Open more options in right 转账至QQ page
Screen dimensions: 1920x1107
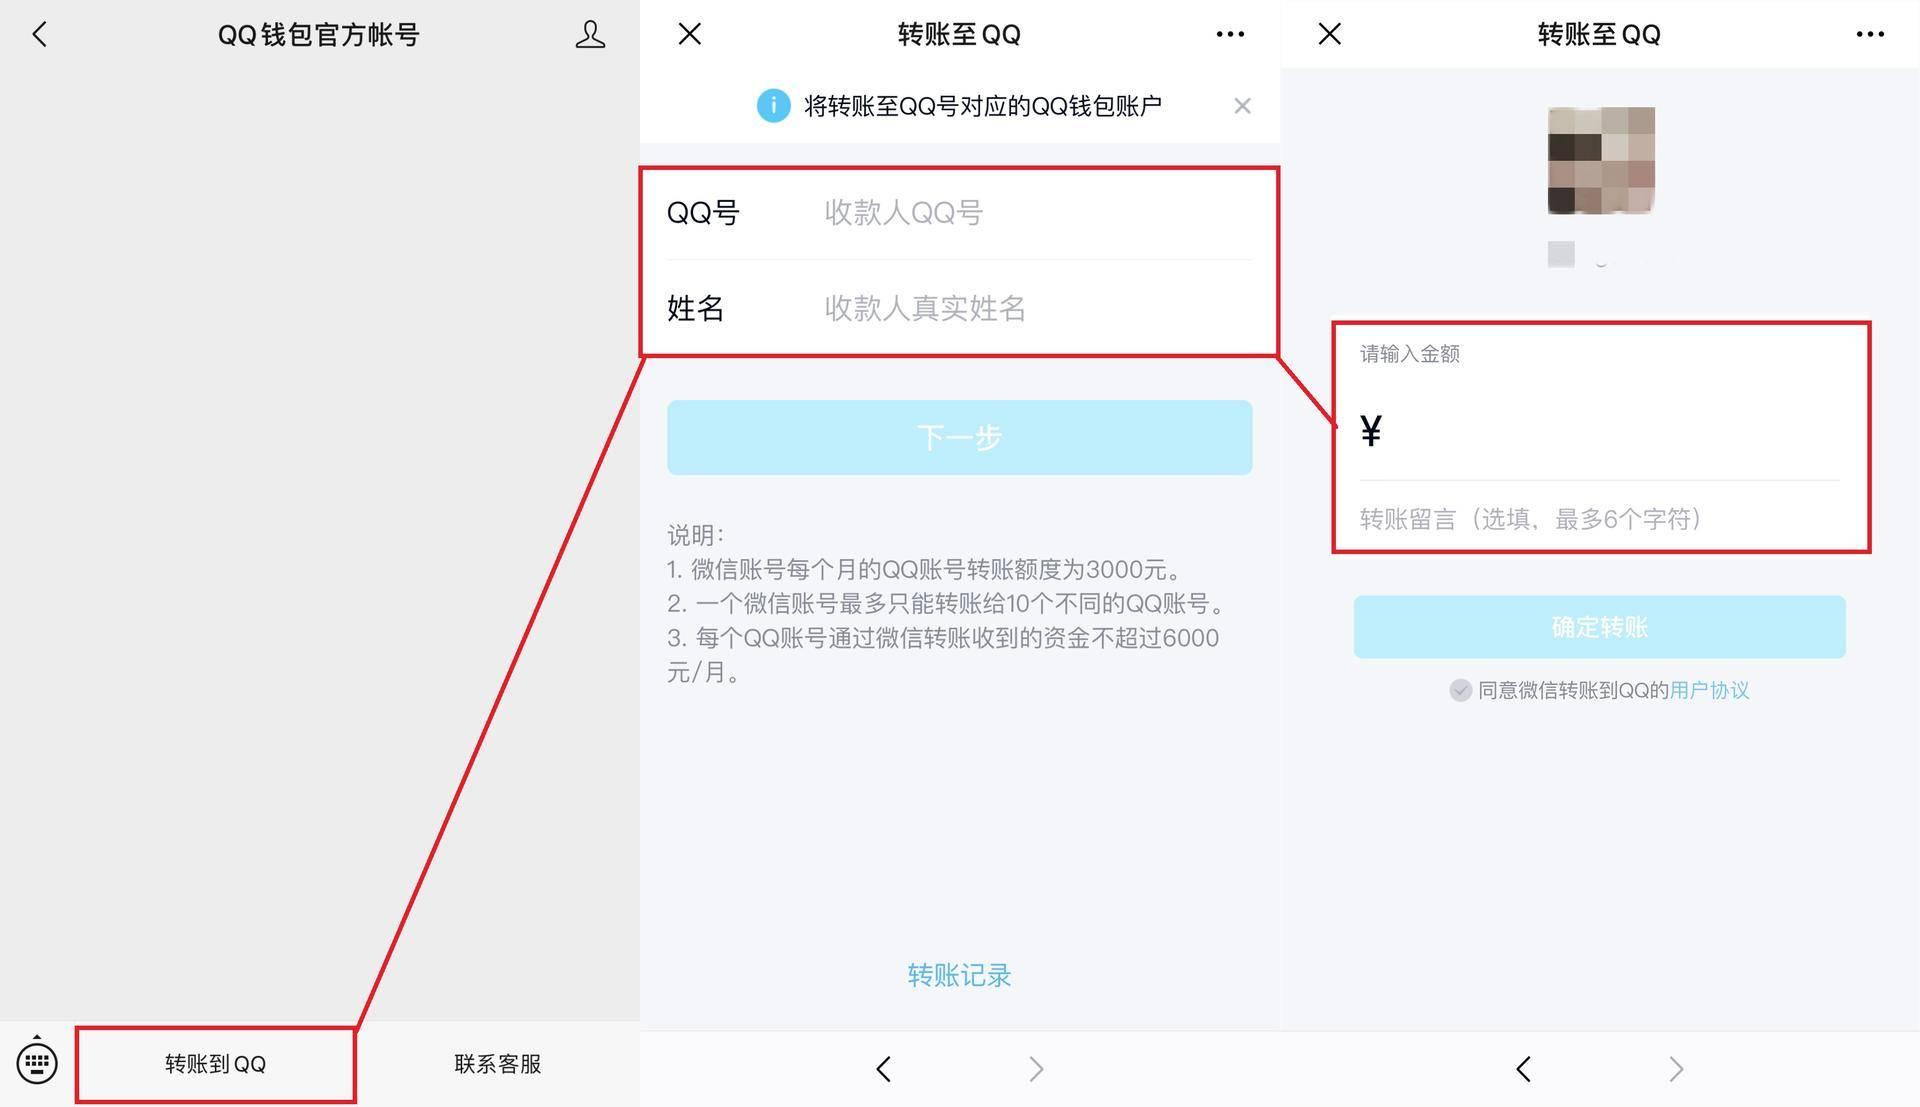[1870, 34]
